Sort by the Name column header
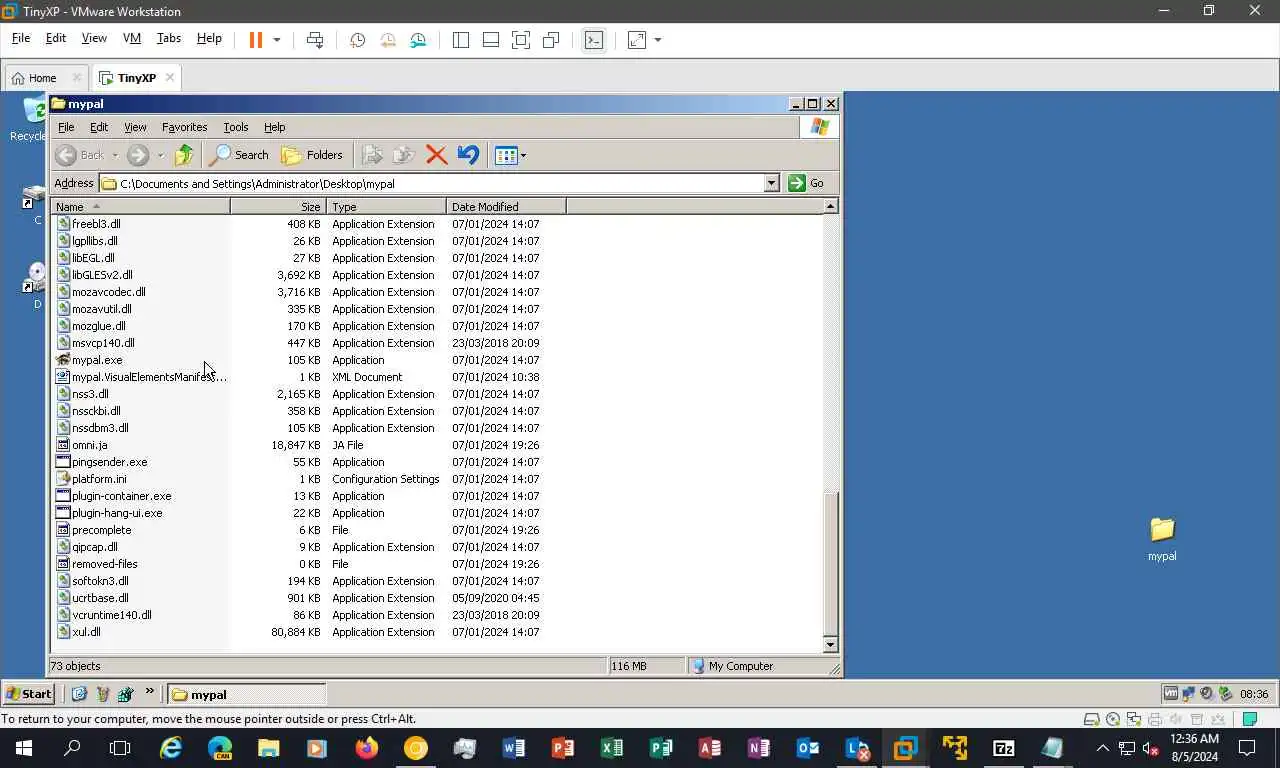Screen dimensions: 1280x768 click(x=141, y=206)
